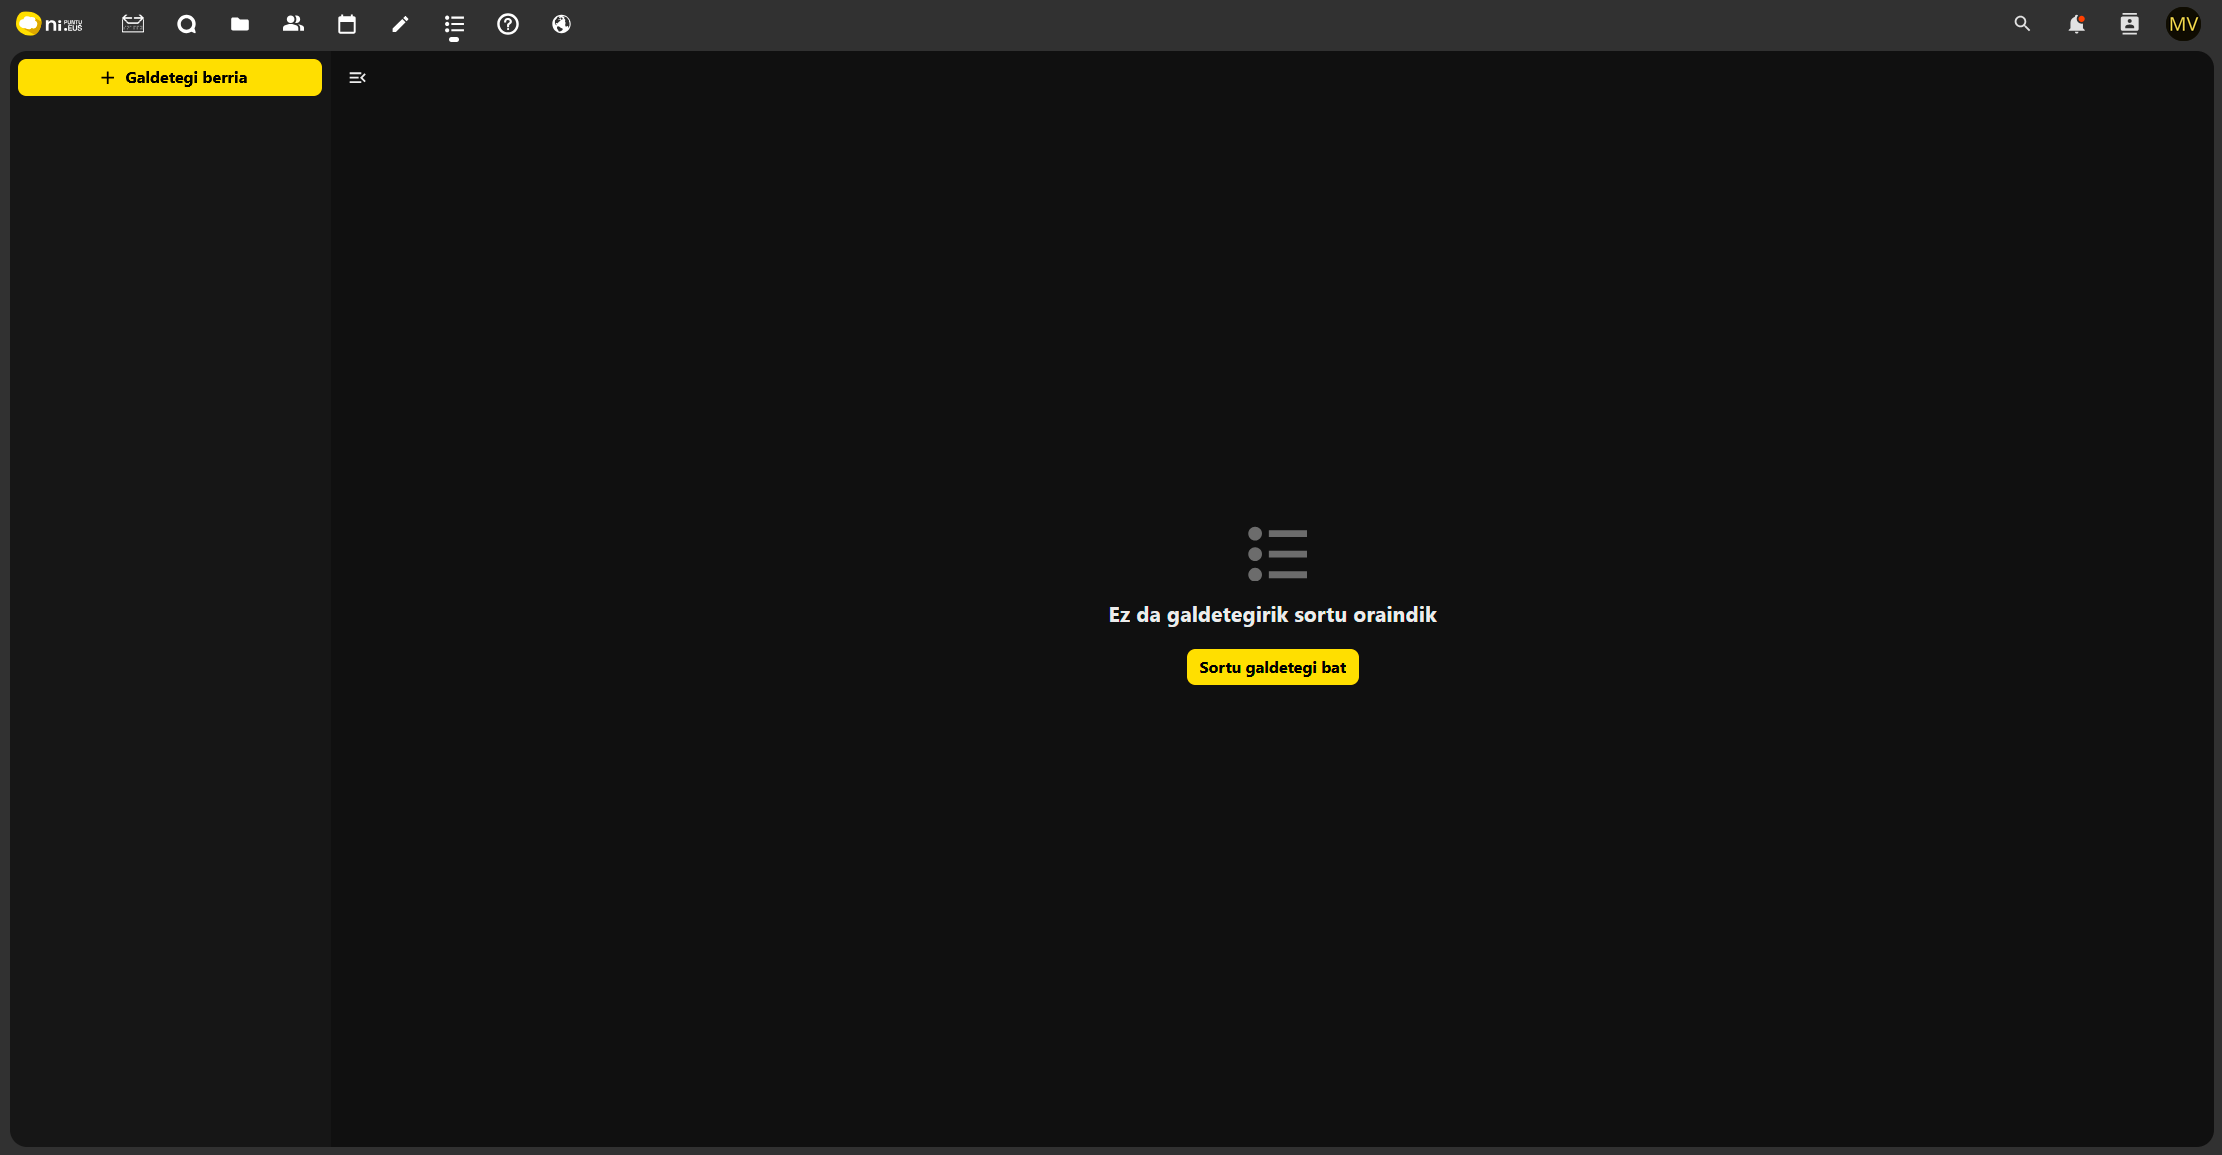Open the Forms list app
The image size is (2222, 1155).
point(454,24)
